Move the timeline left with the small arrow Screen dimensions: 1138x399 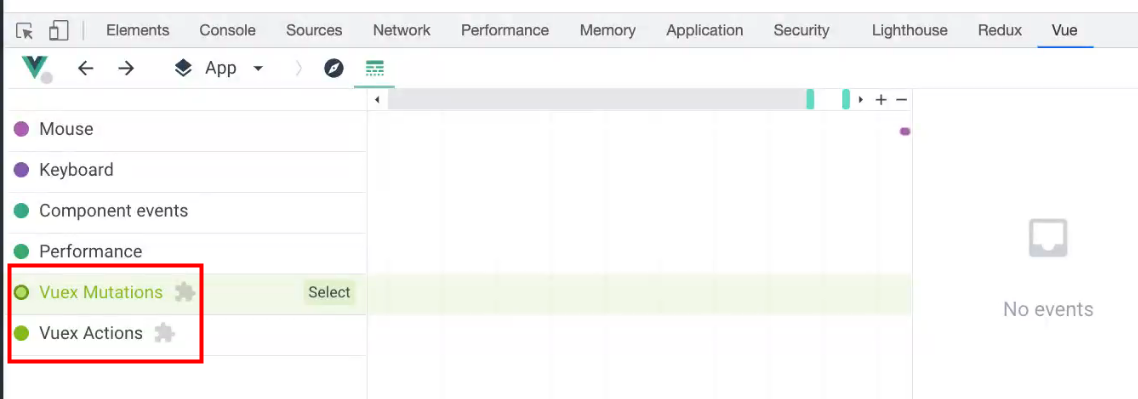click(x=377, y=100)
